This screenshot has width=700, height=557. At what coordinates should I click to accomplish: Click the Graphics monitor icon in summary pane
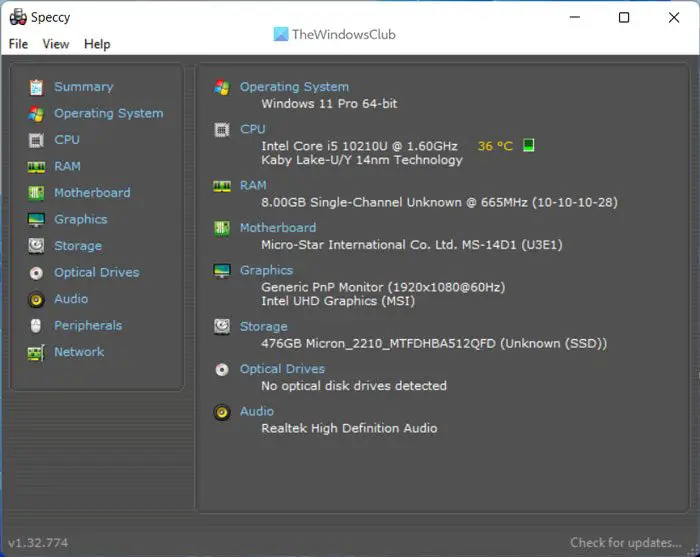coord(222,270)
